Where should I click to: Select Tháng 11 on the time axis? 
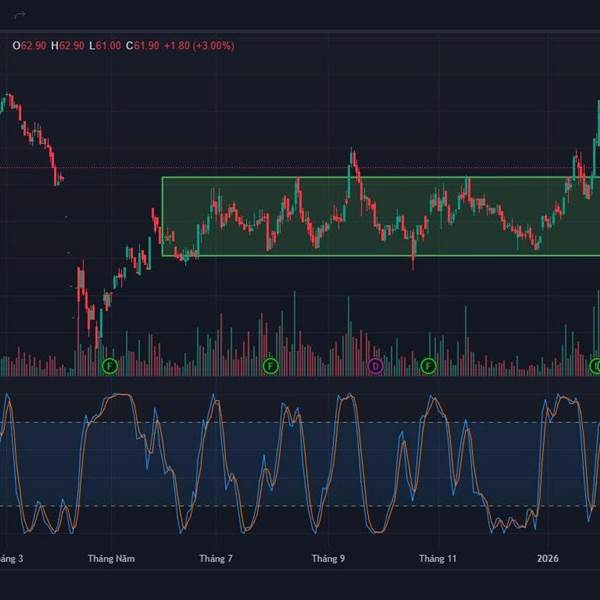tap(438, 558)
